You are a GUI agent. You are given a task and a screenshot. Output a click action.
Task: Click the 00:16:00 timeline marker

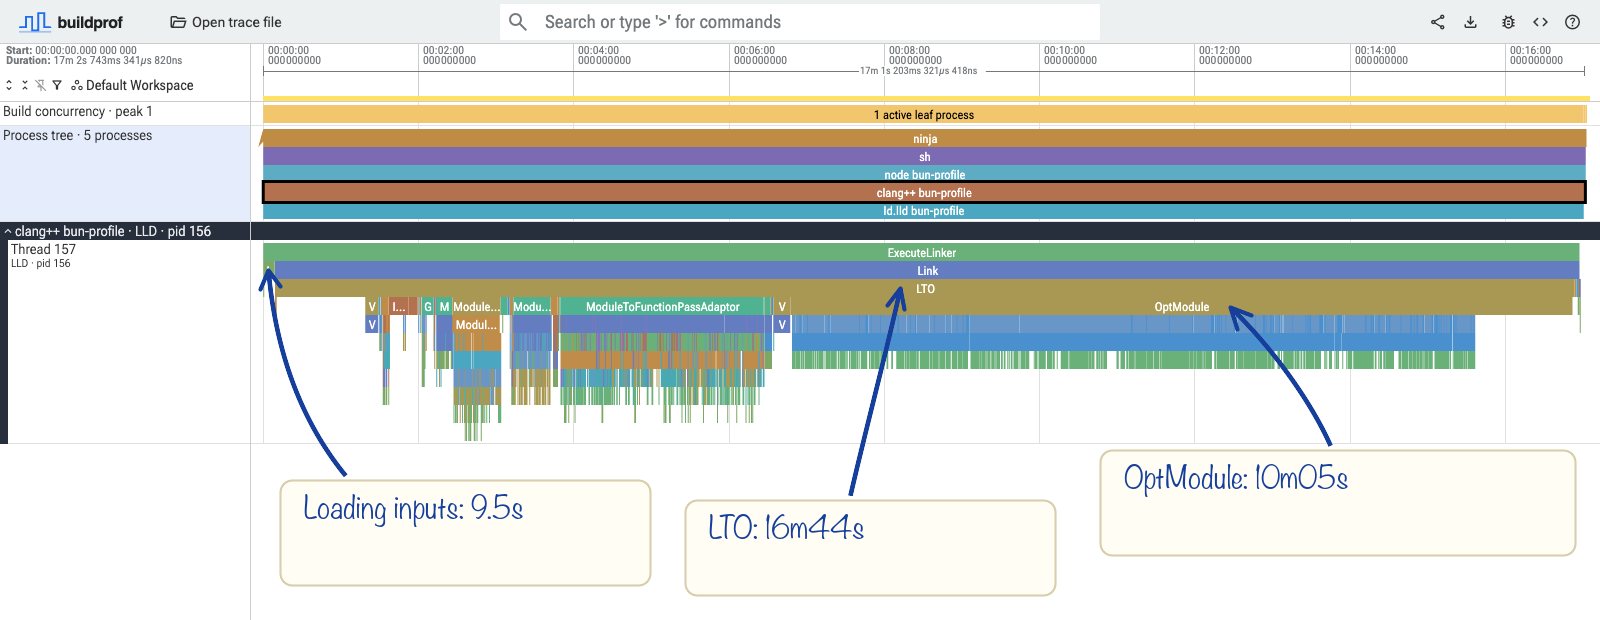click(1536, 55)
